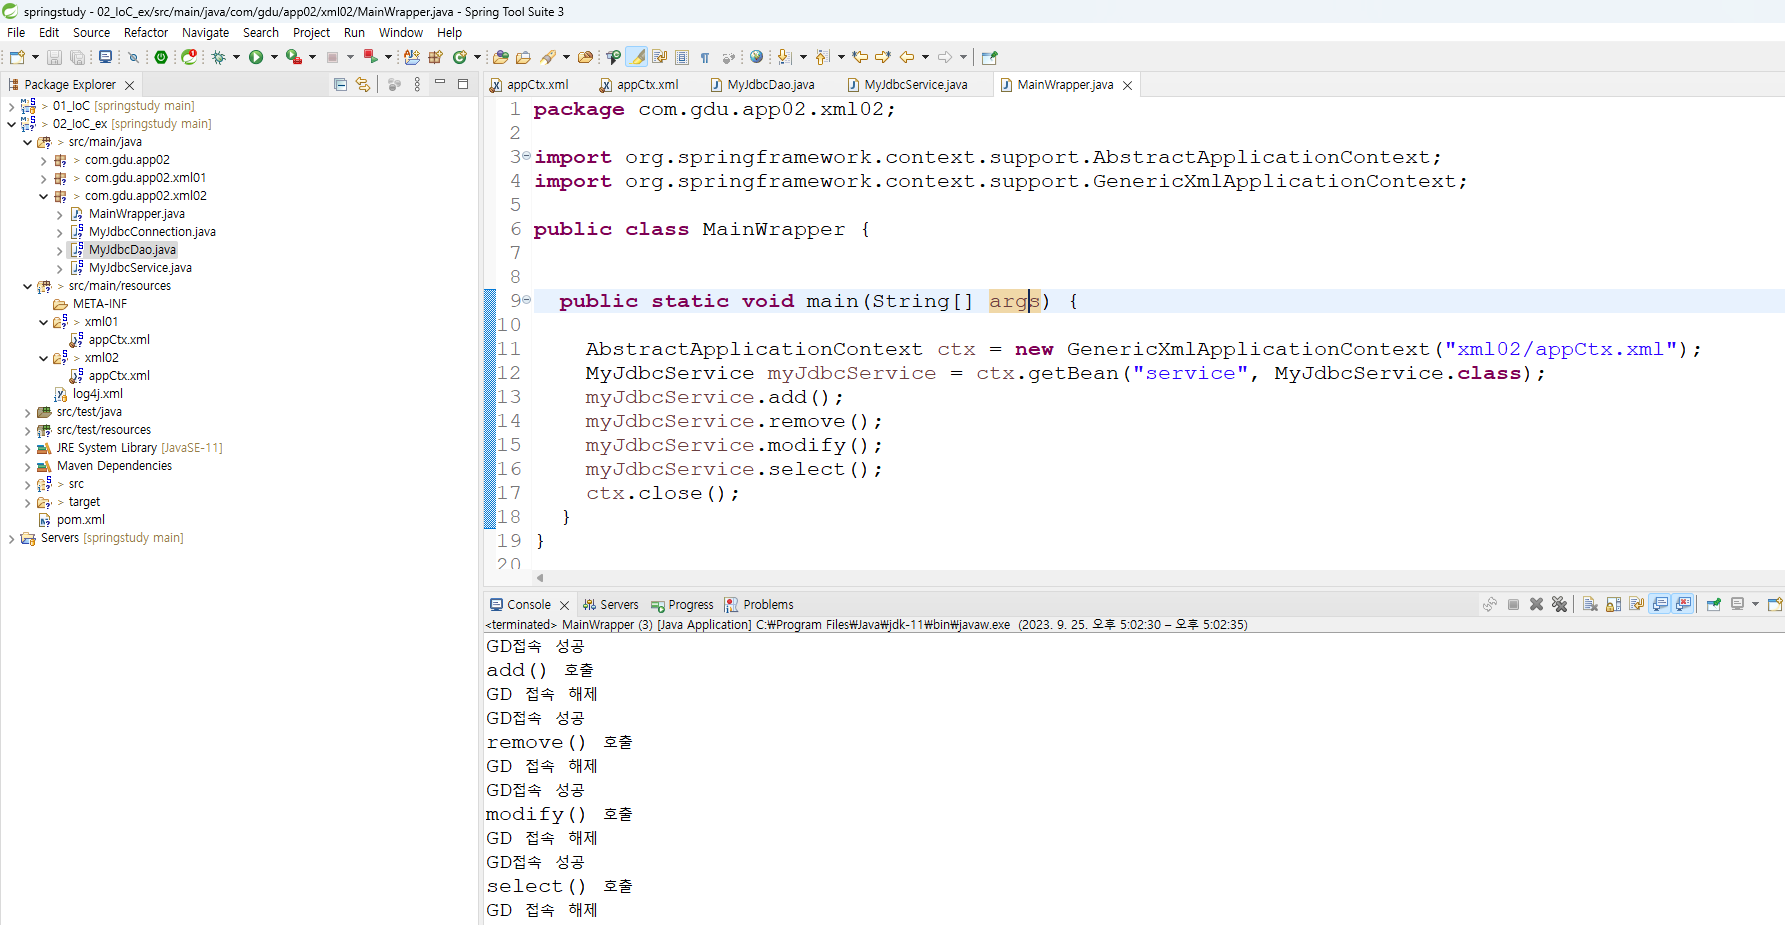Image resolution: width=1785 pixels, height=925 pixels.
Task: Click the Save toolbar icon
Action: (54, 57)
